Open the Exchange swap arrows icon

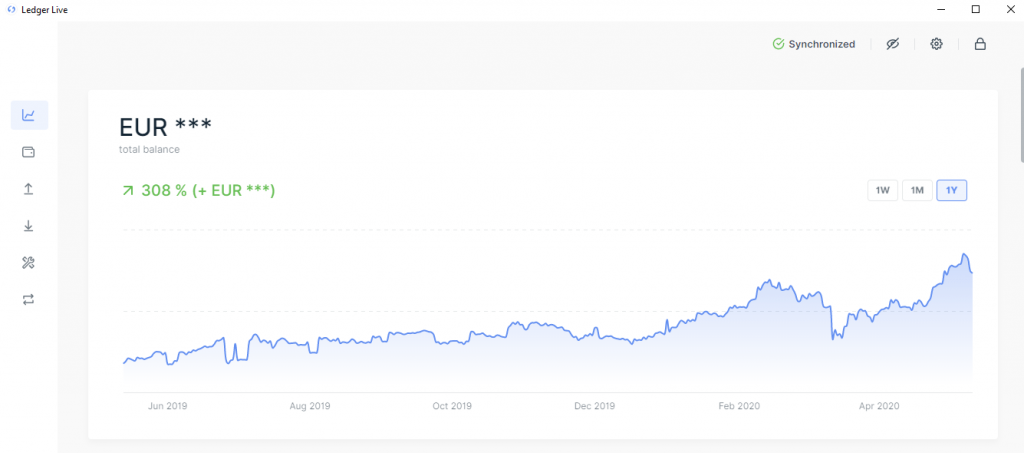pos(29,299)
